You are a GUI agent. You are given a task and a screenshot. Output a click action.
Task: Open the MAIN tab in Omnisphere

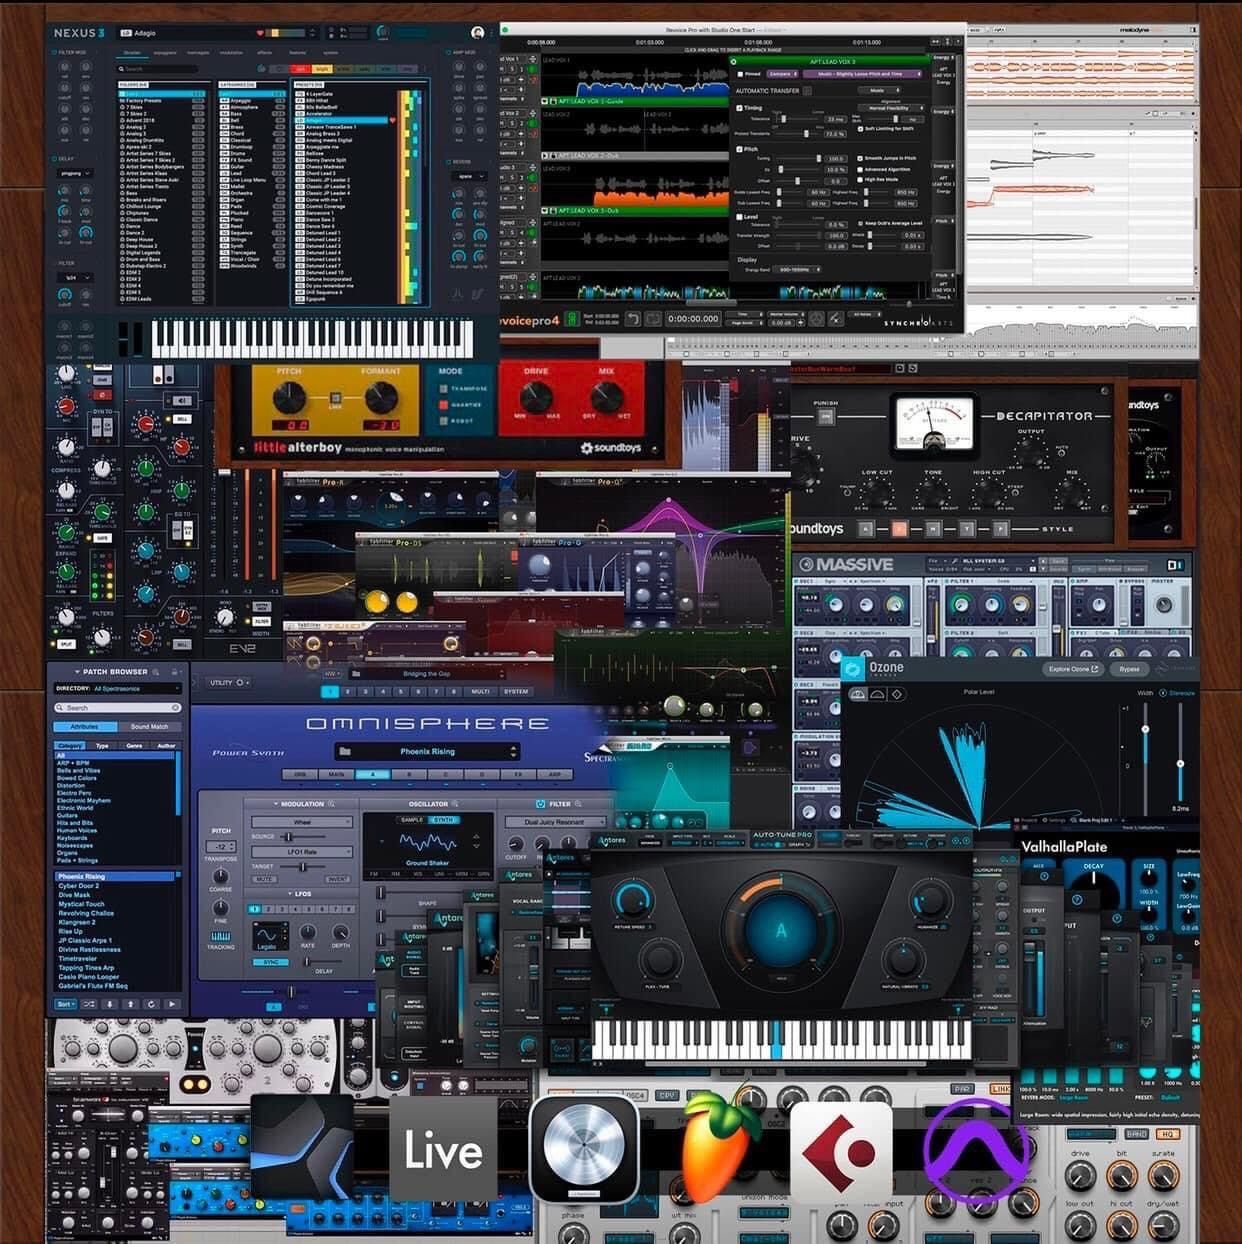(336, 774)
